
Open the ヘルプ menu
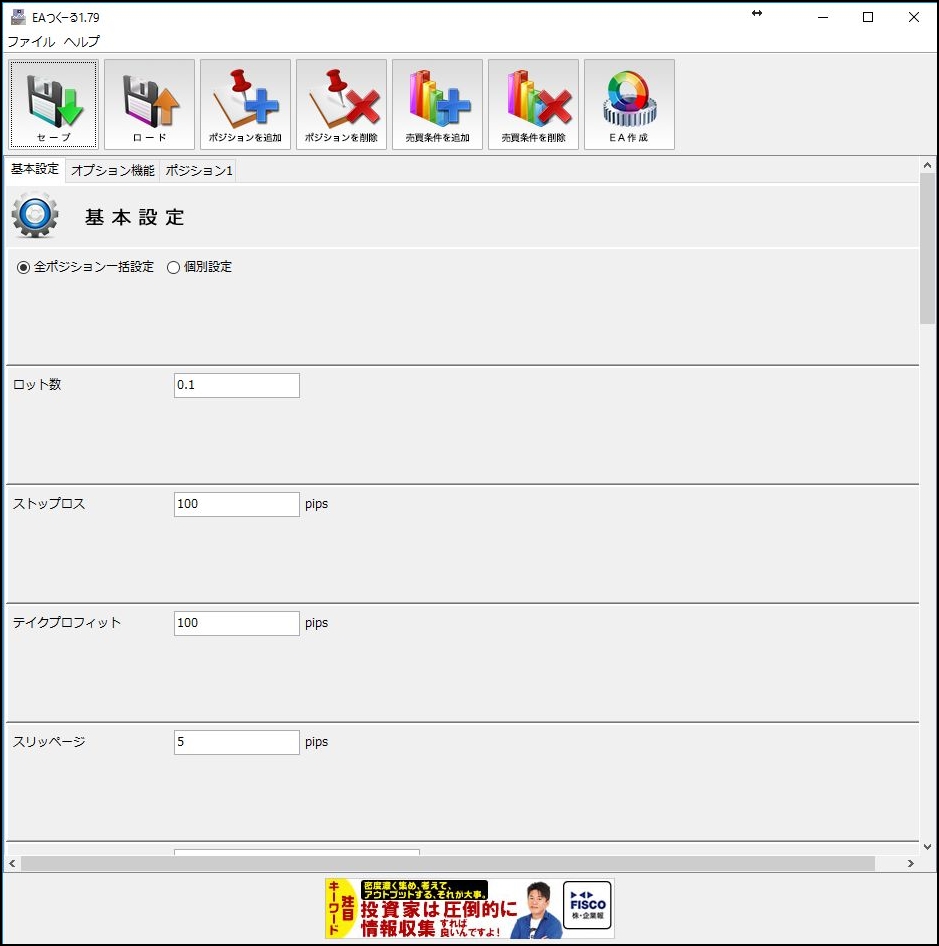[x=81, y=42]
